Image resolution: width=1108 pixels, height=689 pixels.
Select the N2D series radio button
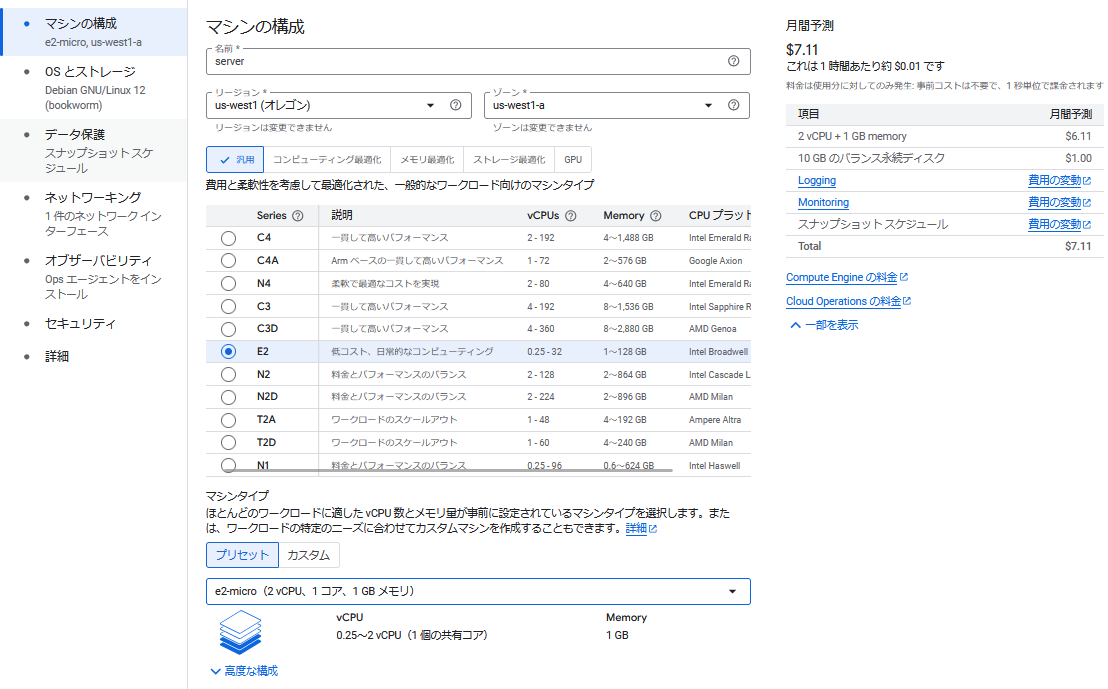pyautogui.click(x=228, y=397)
